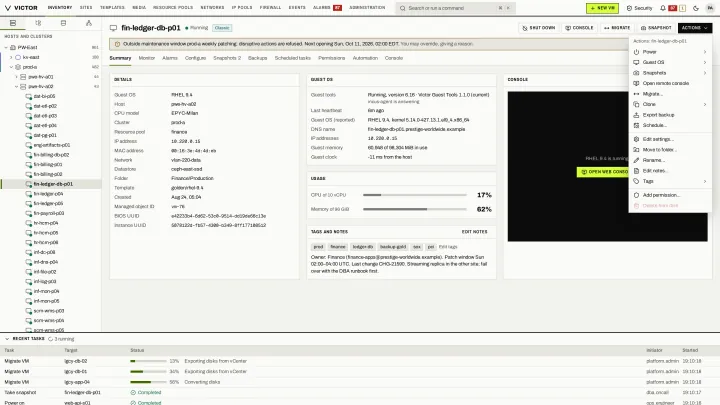This screenshot has width=720, height=405.
Task: Click the lgcy-app-04 migration progress bar
Action: 148,382
